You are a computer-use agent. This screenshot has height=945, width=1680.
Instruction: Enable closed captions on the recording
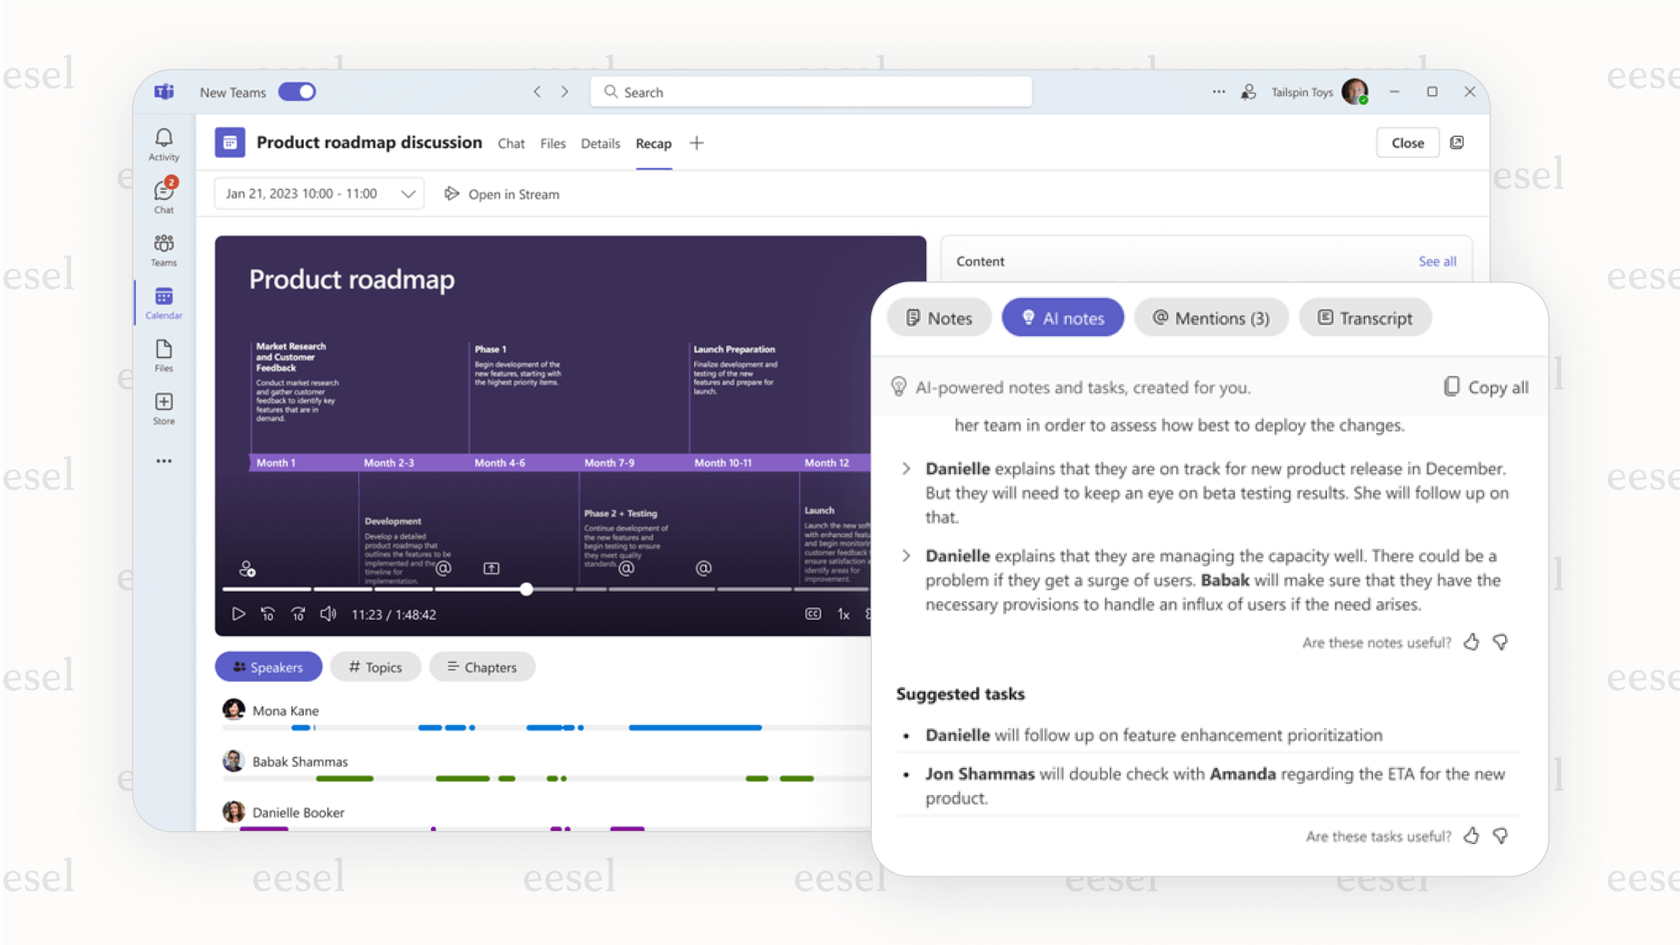pos(813,614)
